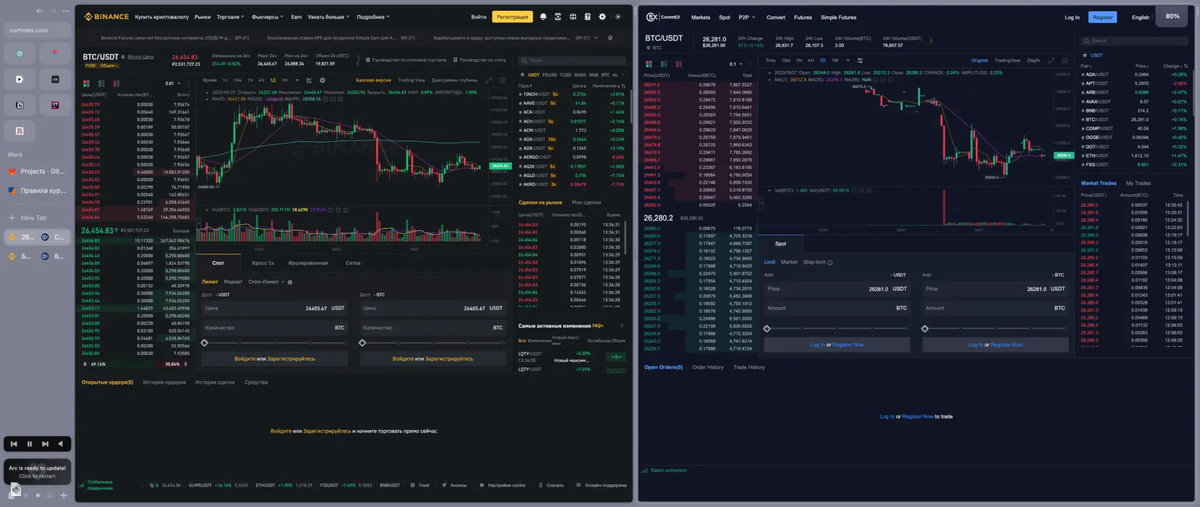Open Binance Торговля dropdown menu
Image resolution: width=1200 pixels, height=507 pixels.
pyautogui.click(x=230, y=17)
